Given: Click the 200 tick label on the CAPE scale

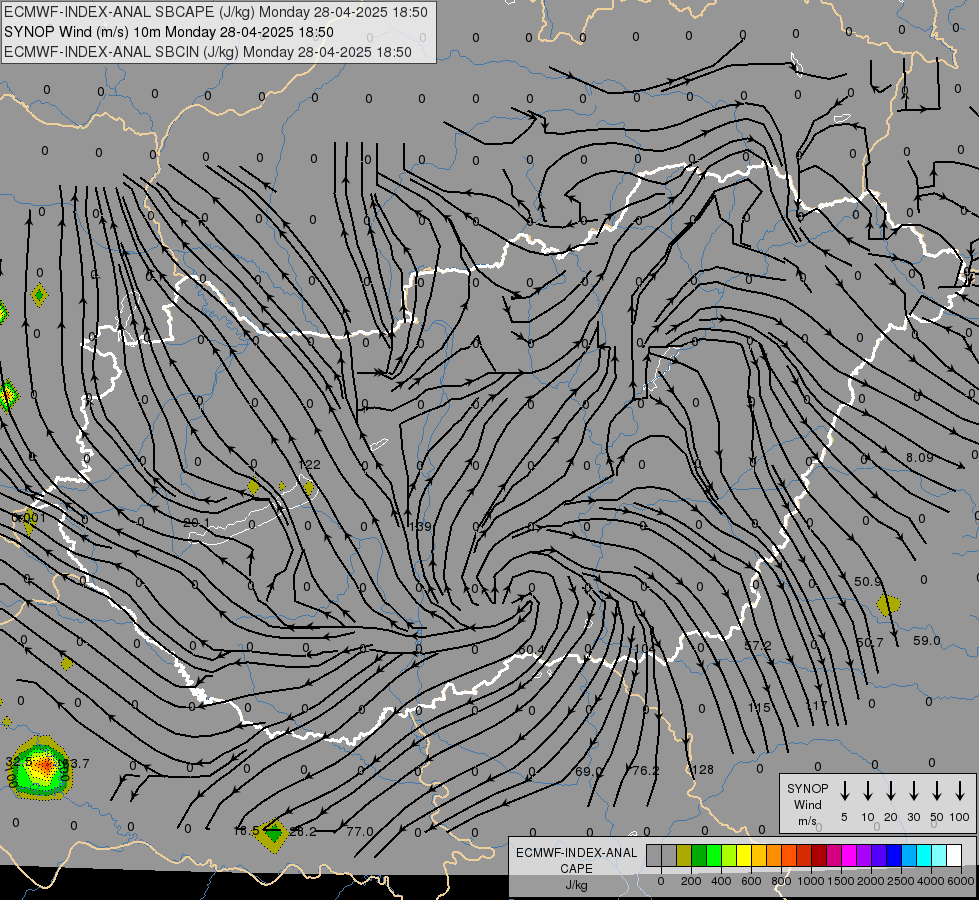Looking at the screenshot, I should click(691, 881).
